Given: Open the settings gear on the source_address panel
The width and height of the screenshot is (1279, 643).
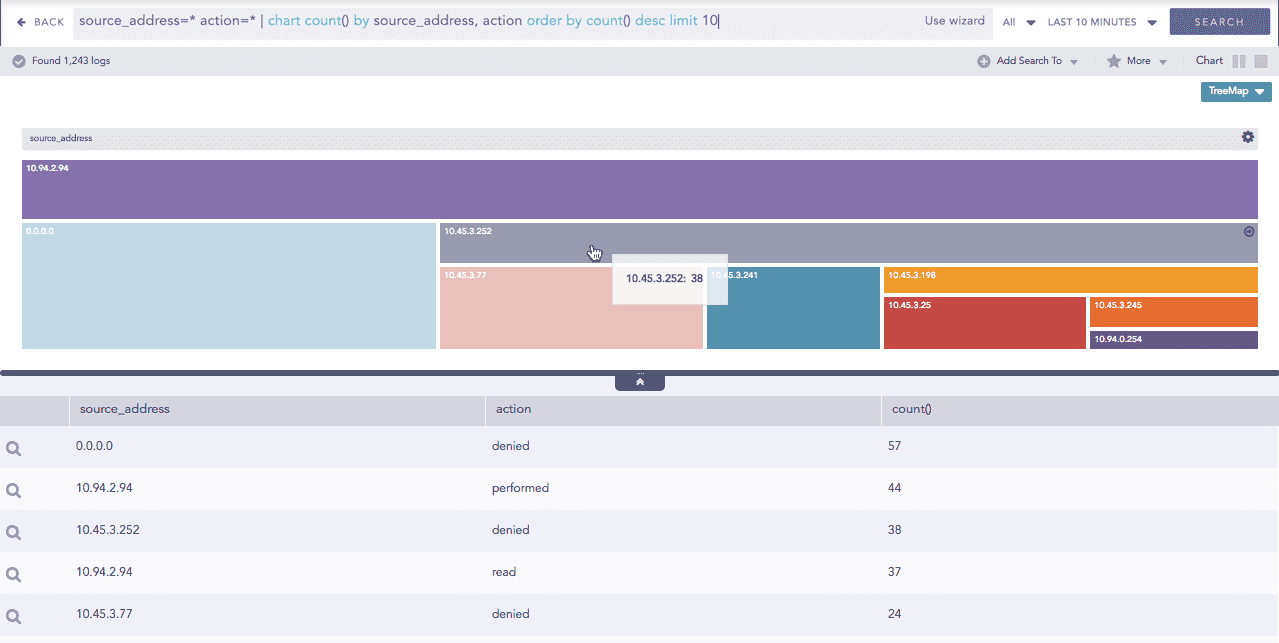Looking at the screenshot, I should click(1247, 137).
